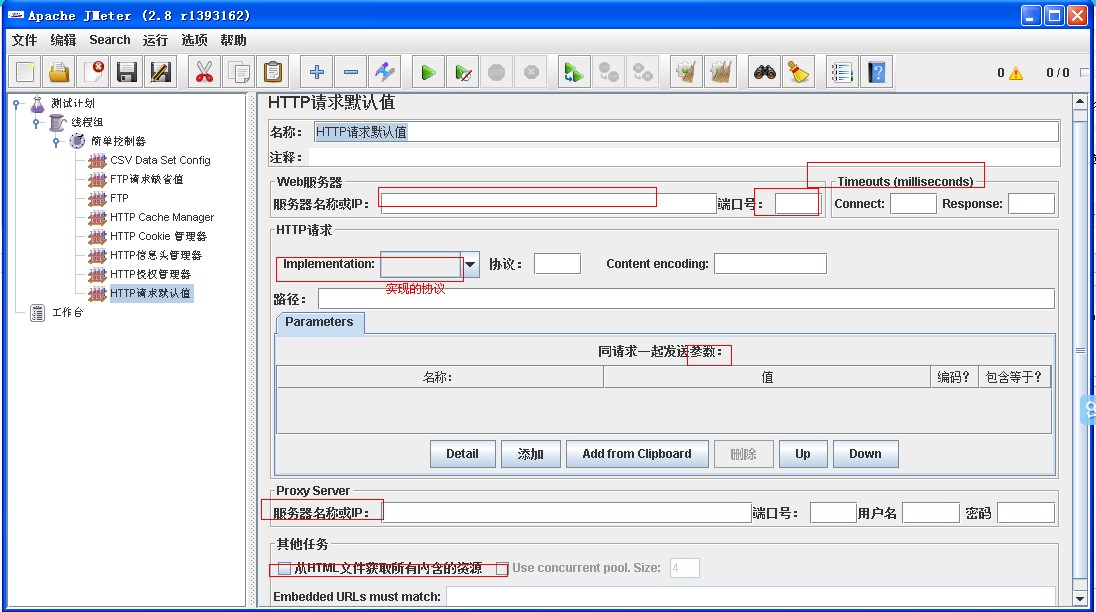This screenshot has width=1096, height=612.
Task: Open the 运行 menu
Action: point(155,40)
